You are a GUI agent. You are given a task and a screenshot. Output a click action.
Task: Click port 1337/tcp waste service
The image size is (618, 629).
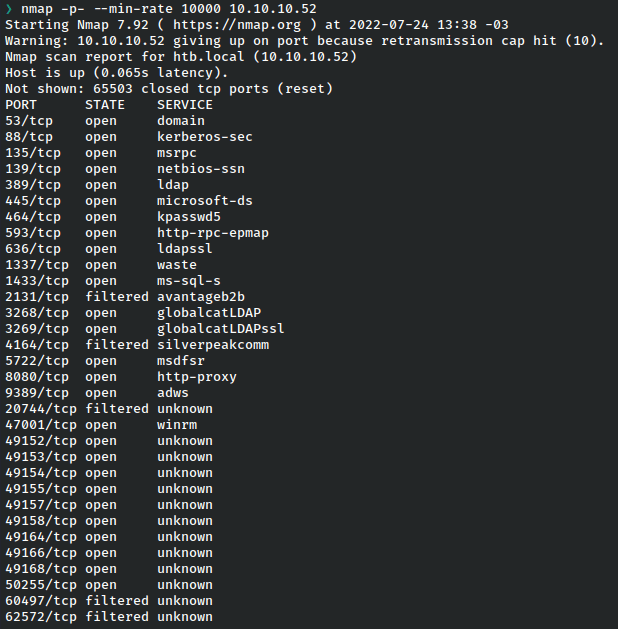(x=177, y=265)
